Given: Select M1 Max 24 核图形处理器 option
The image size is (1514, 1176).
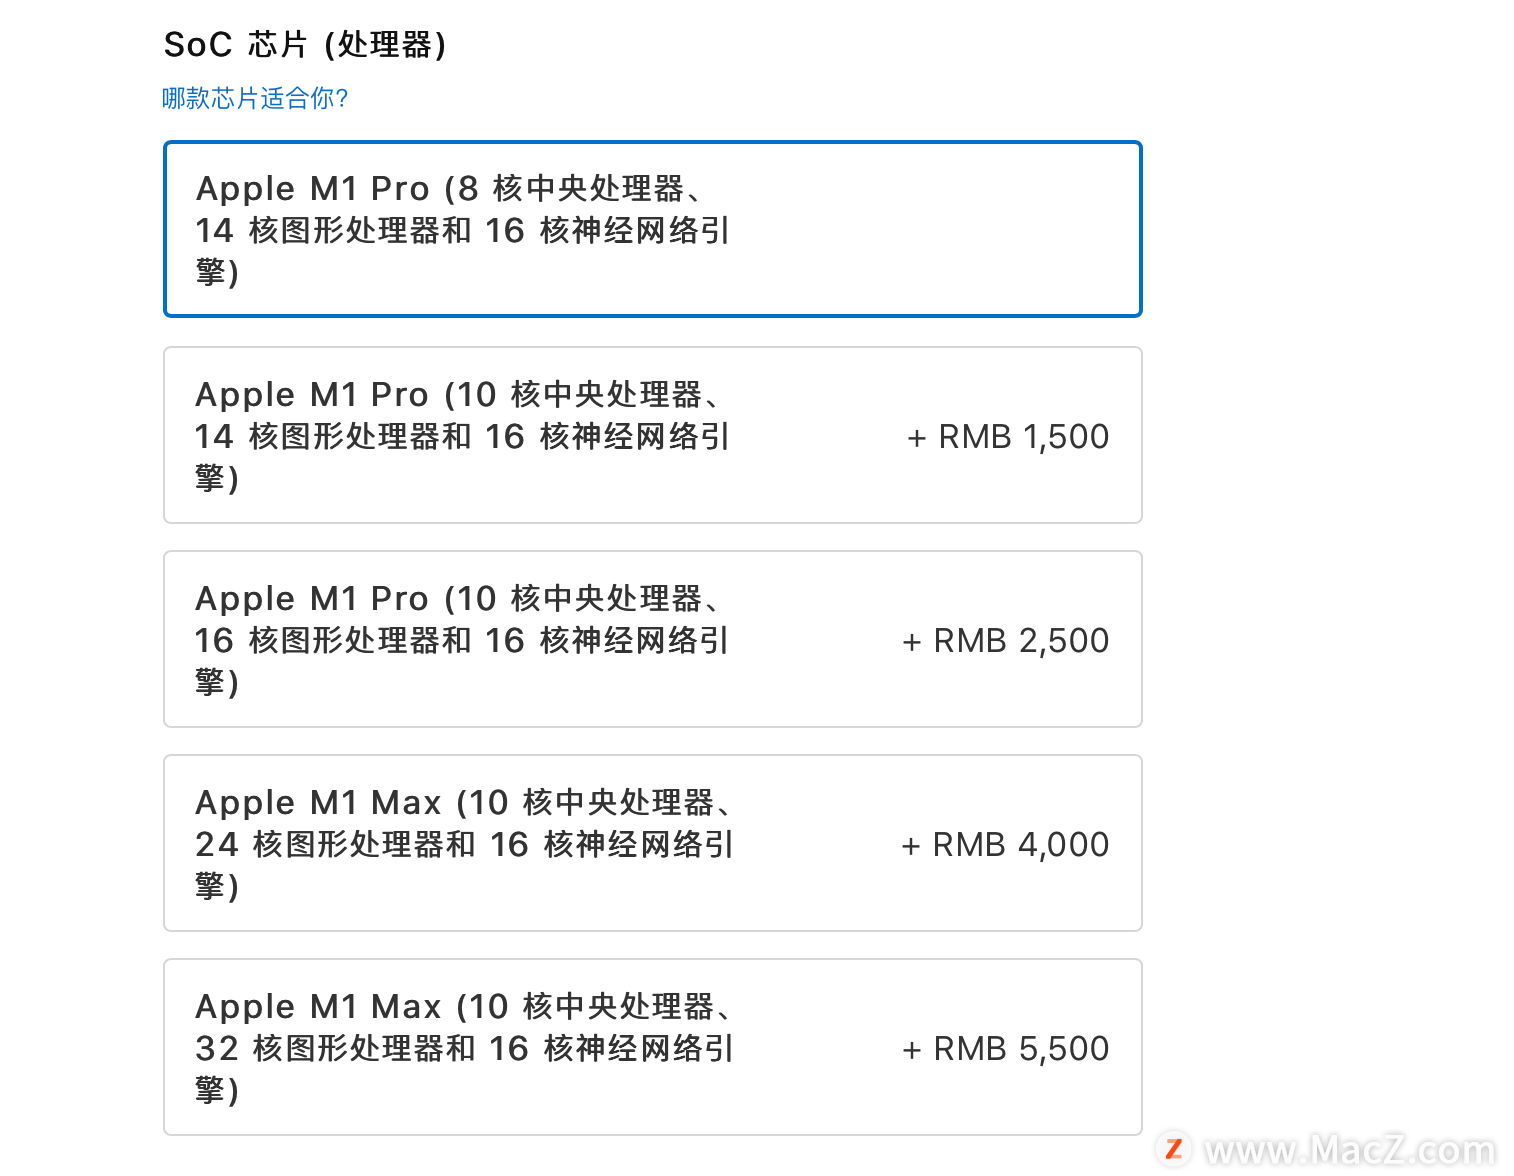Looking at the screenshot, I should [x=653, y=843].
